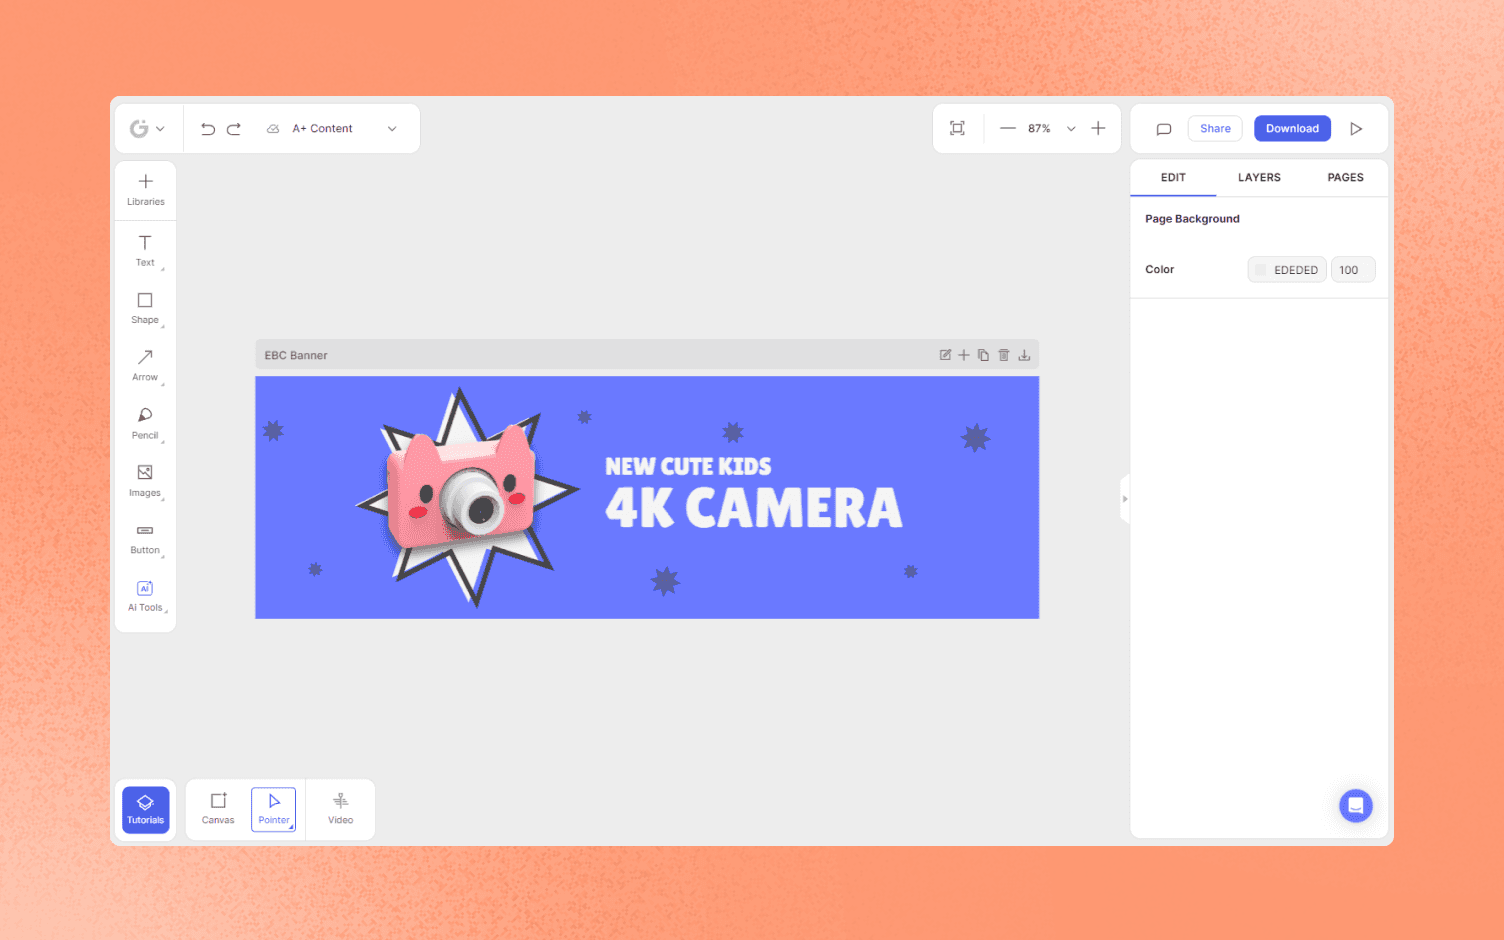Pick the Pencil drawing tool

(x=145, y=422)
